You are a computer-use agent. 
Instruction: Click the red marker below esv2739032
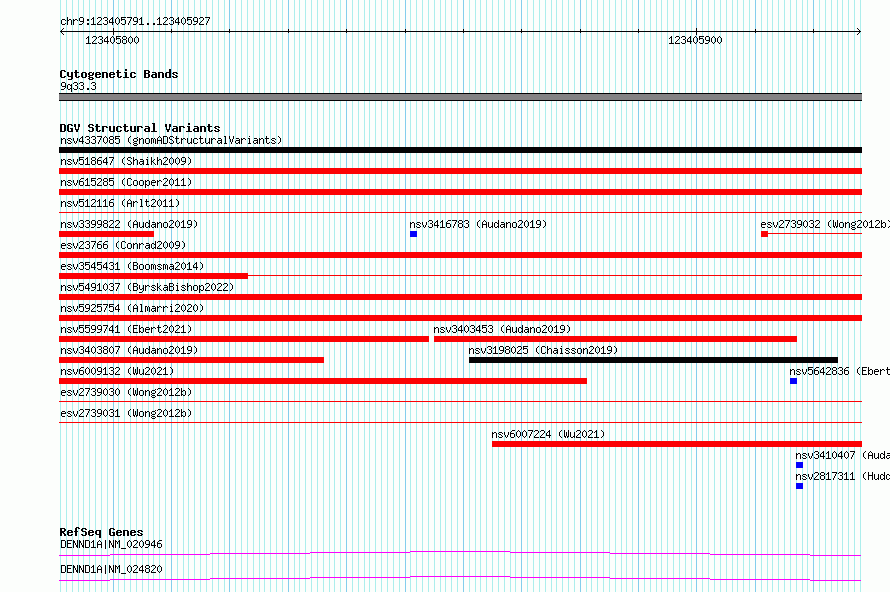tap(765, 234)
